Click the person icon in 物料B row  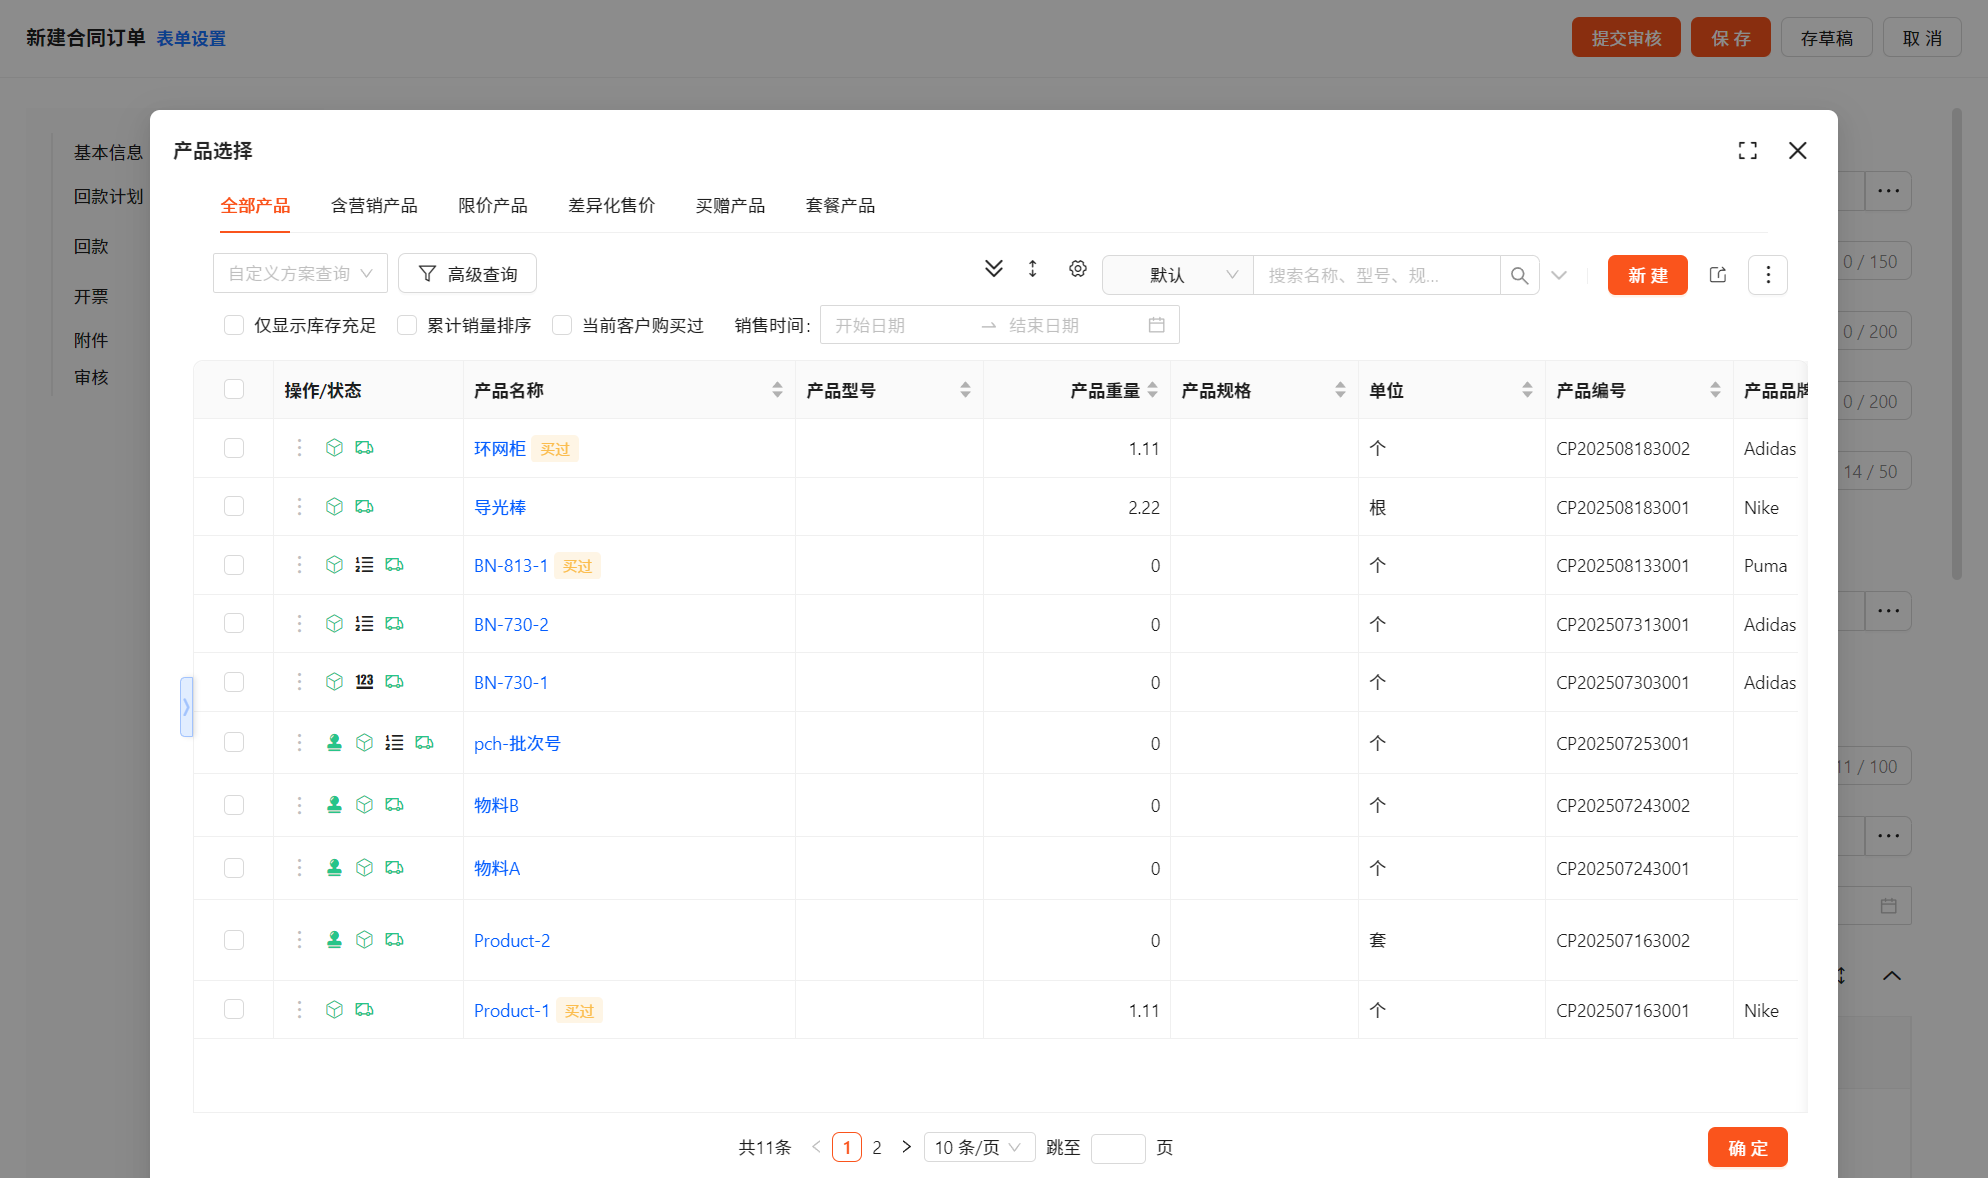tap(334, 805)
